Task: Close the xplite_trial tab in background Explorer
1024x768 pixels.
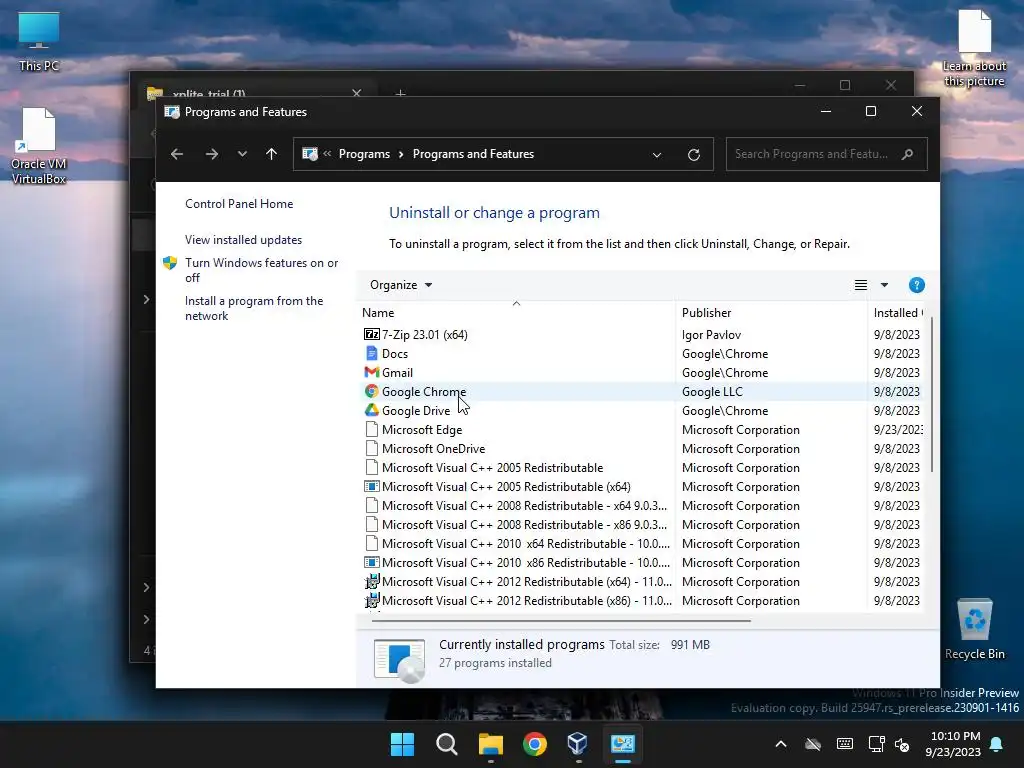Action: point(357,93)
